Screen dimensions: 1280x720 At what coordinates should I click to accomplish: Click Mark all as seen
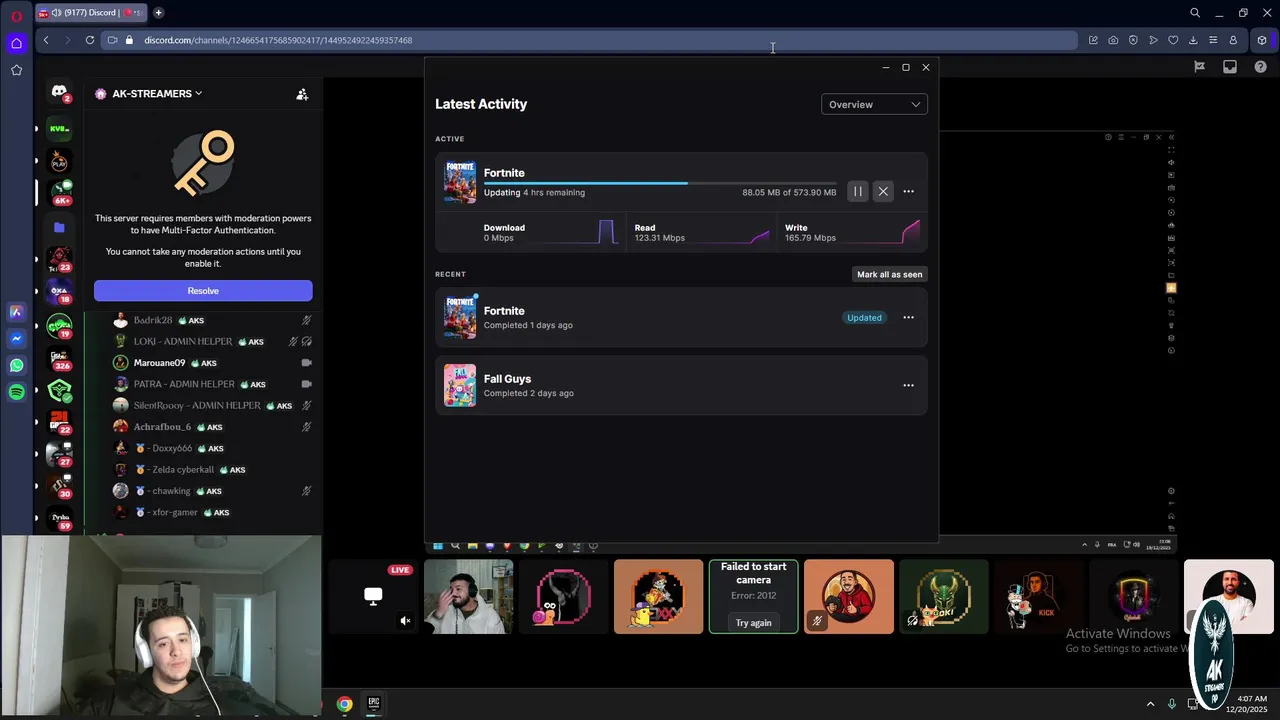coord(889,274)
